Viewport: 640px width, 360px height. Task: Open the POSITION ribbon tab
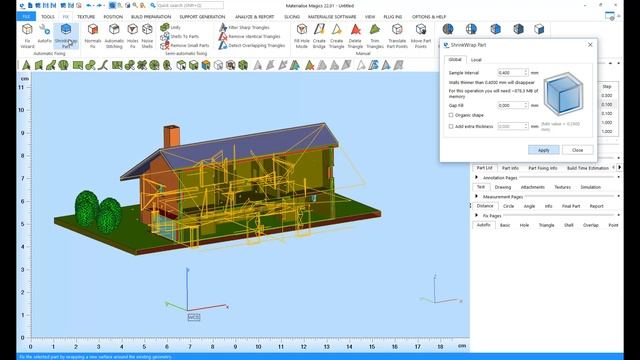pyautogui.click(x=113, y=17)
